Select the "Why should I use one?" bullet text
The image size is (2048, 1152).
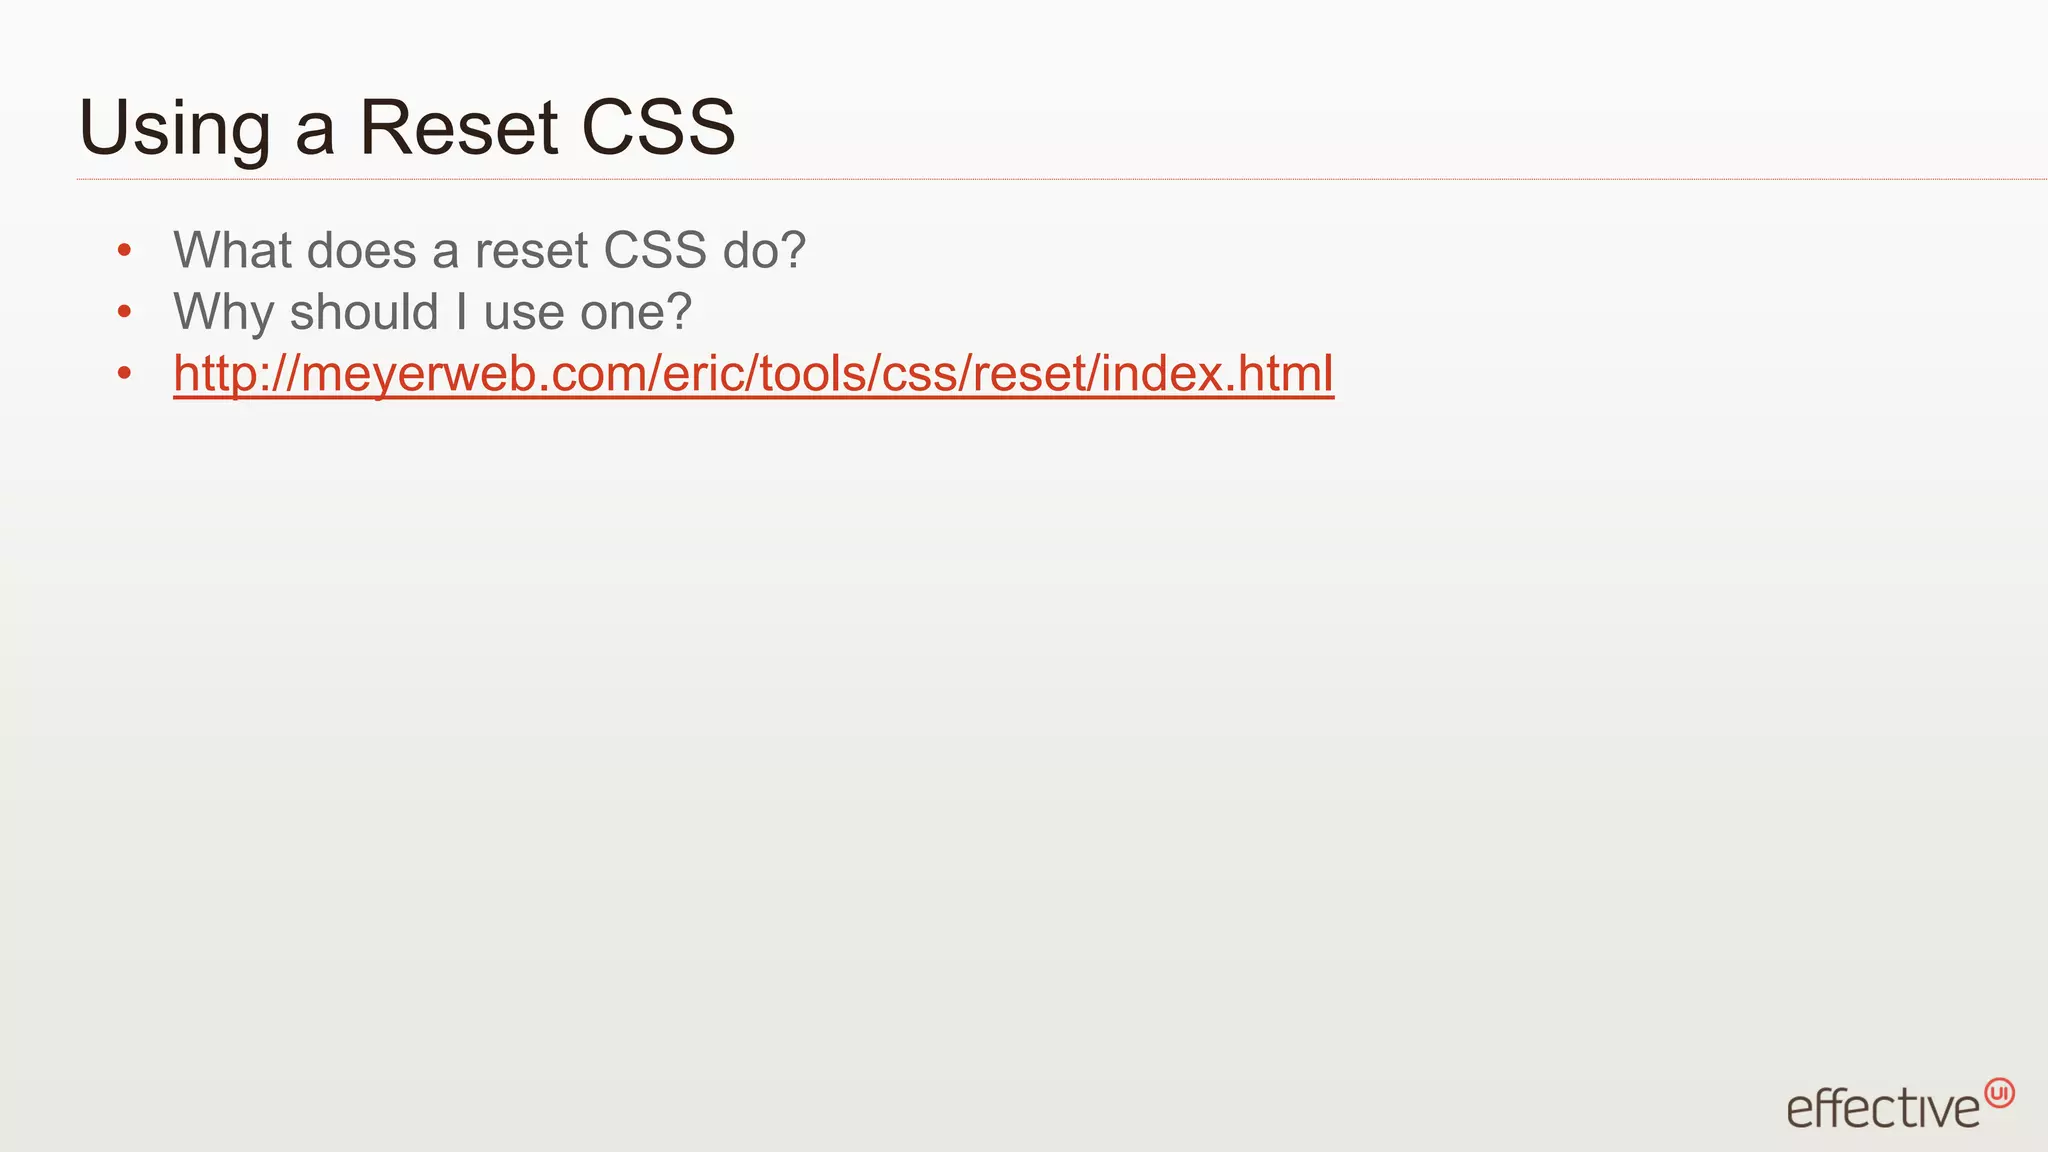click(x=432, y=312)
